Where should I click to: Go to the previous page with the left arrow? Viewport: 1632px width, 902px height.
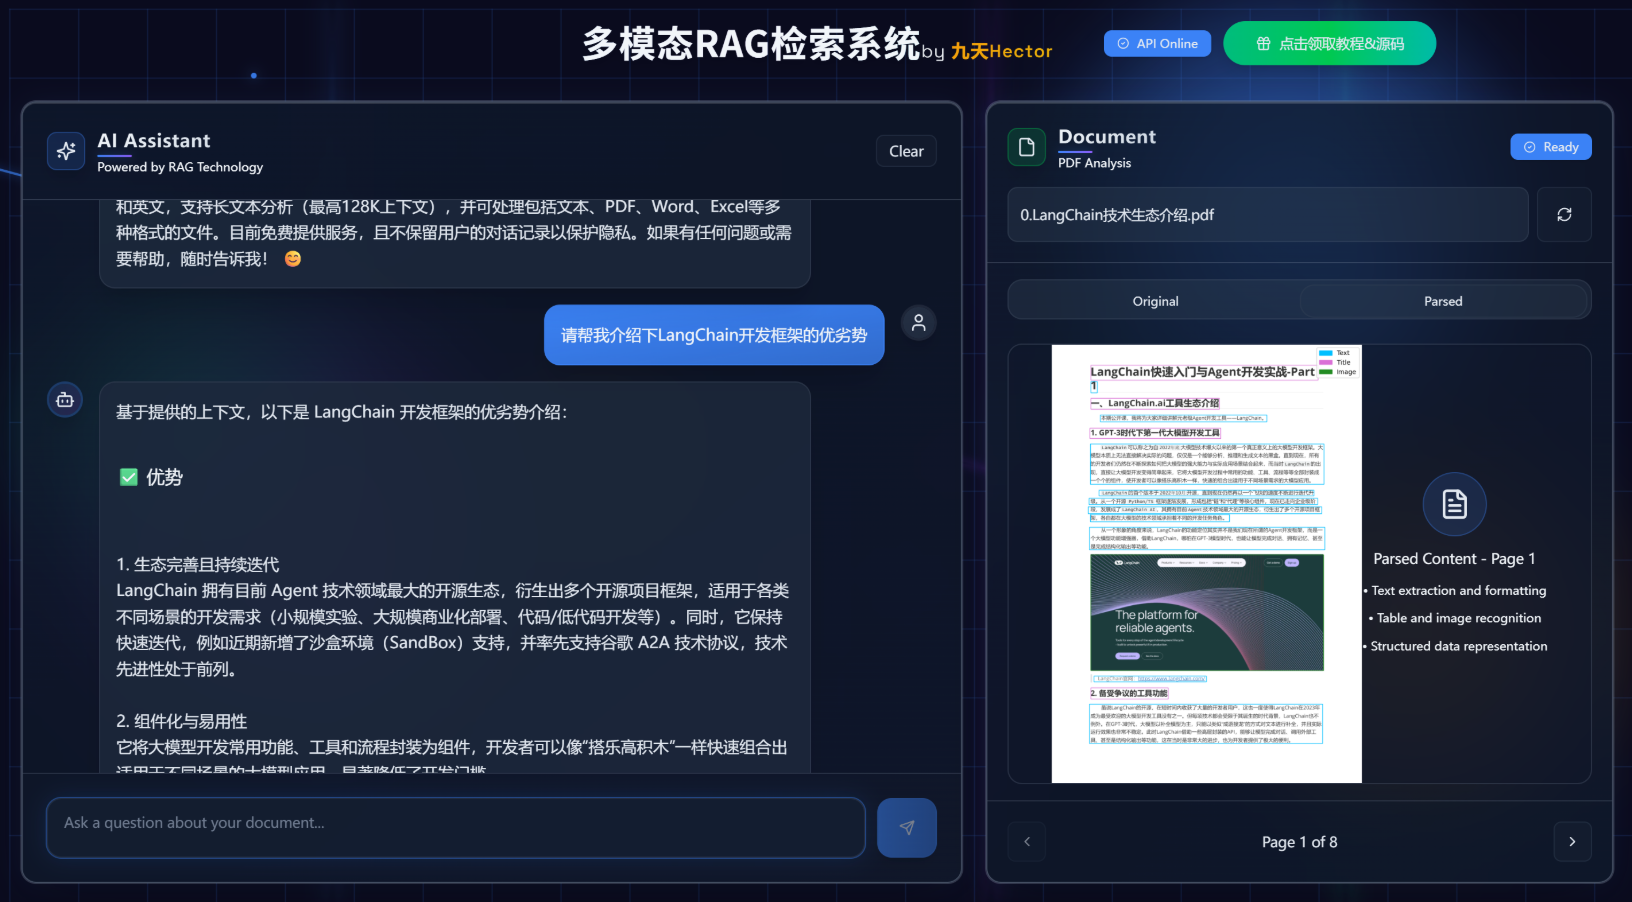[x=1027, y=841]
